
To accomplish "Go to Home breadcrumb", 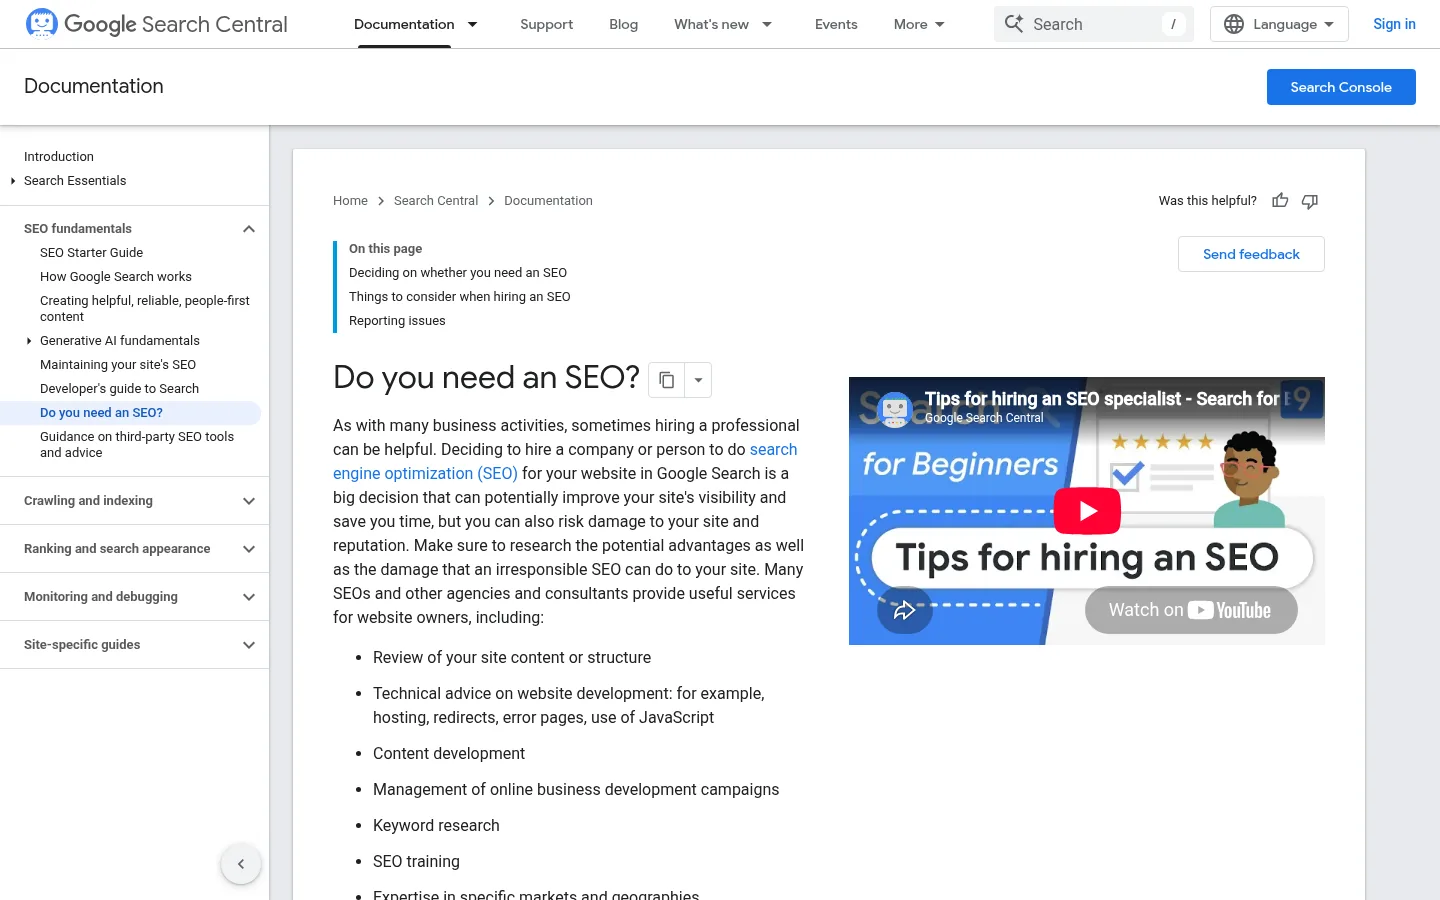I will tap(350, 201).
